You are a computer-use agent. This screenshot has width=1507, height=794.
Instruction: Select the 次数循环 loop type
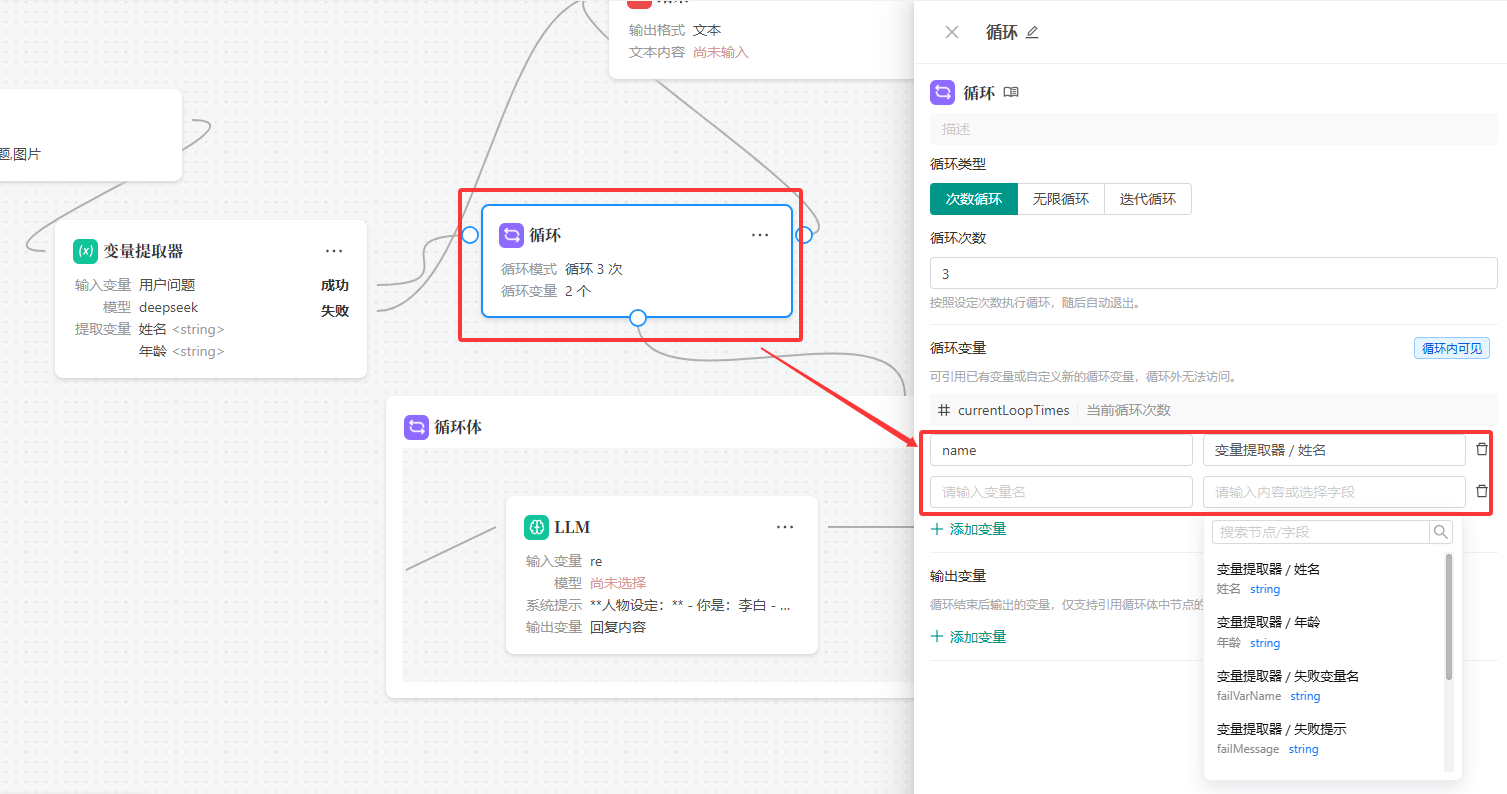click(x=974, y=199)
